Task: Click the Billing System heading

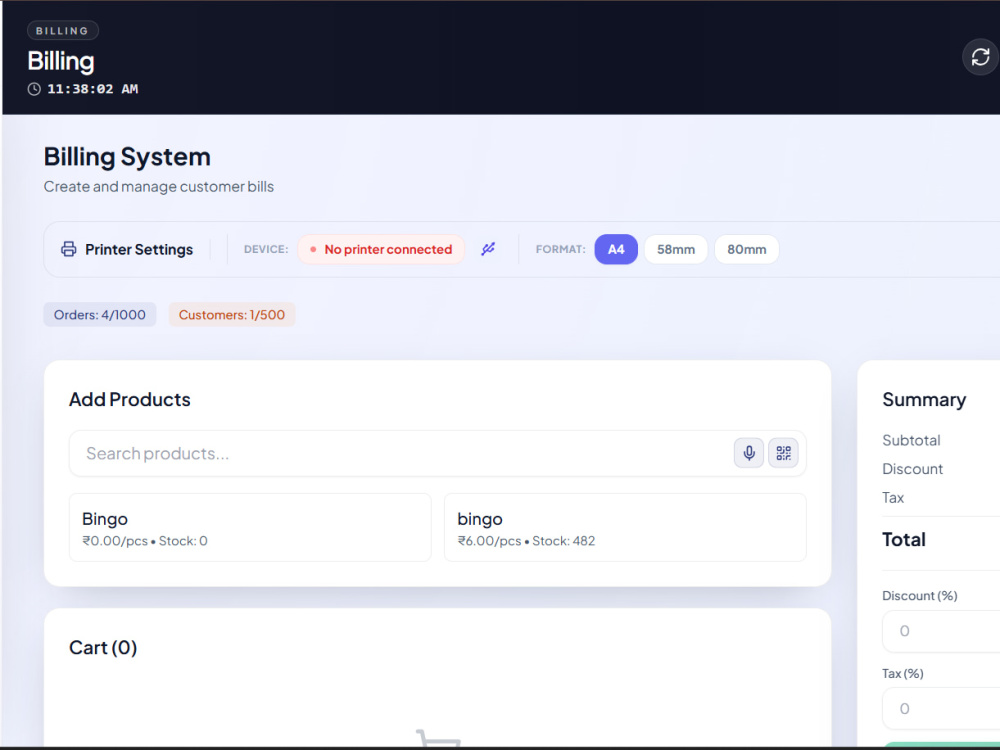Action: [127, 157]
